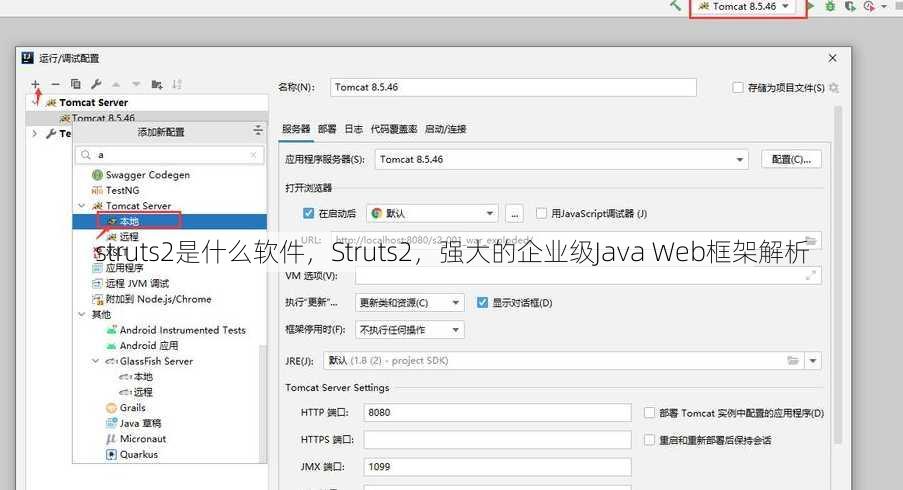Image resolution: width=903 pixels, height=490 pixels.
Task: Open the browser selection dropdown showing 默认
Action: (x=432, y=213)
